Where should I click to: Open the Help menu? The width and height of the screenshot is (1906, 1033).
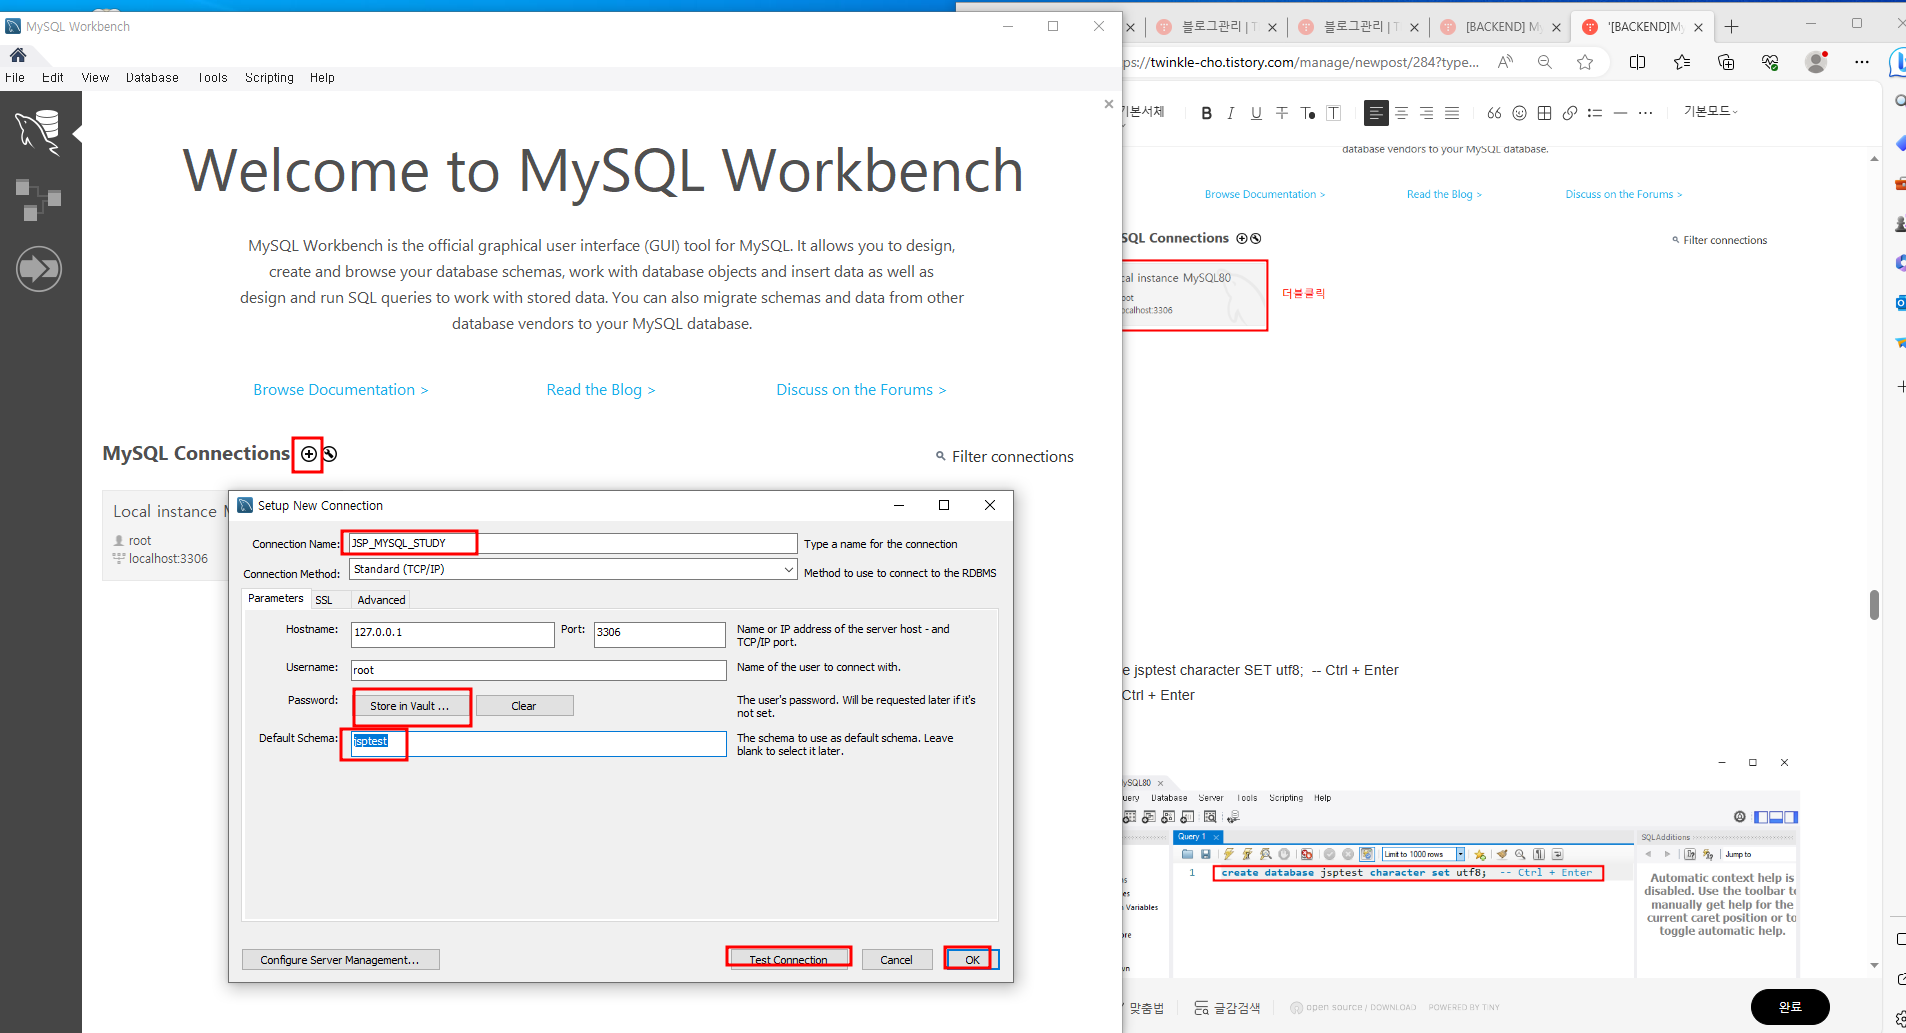click(x=322, y=78)
